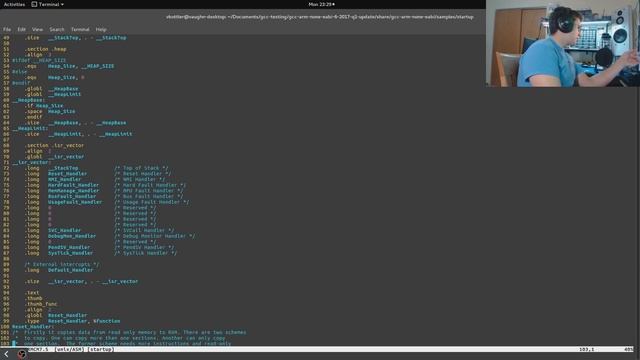Image resolution: width=640 pixels, height=360 pixels.
Task: Open the Terminal app menu in top bar
Action: [x=48, y=4]
